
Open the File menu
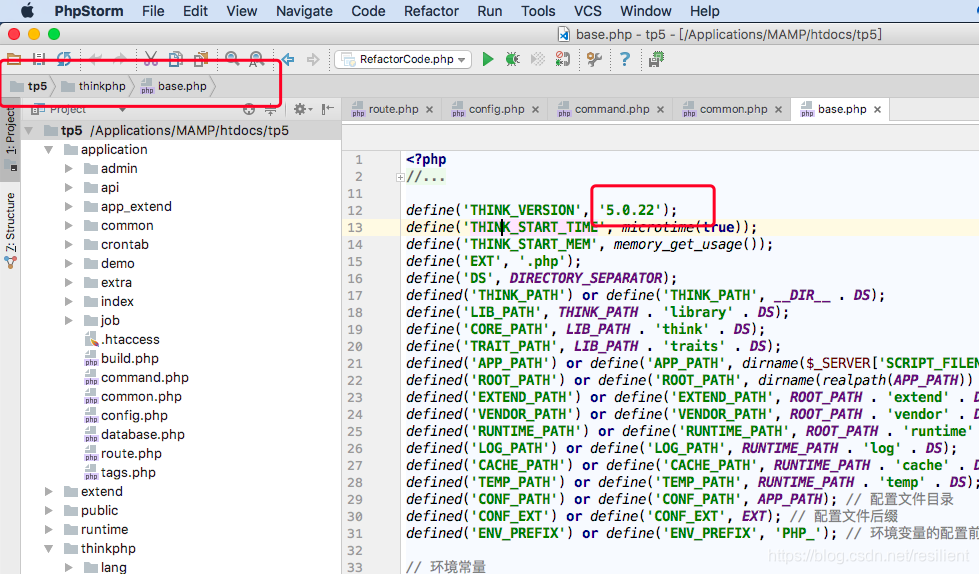click(153, 11)
